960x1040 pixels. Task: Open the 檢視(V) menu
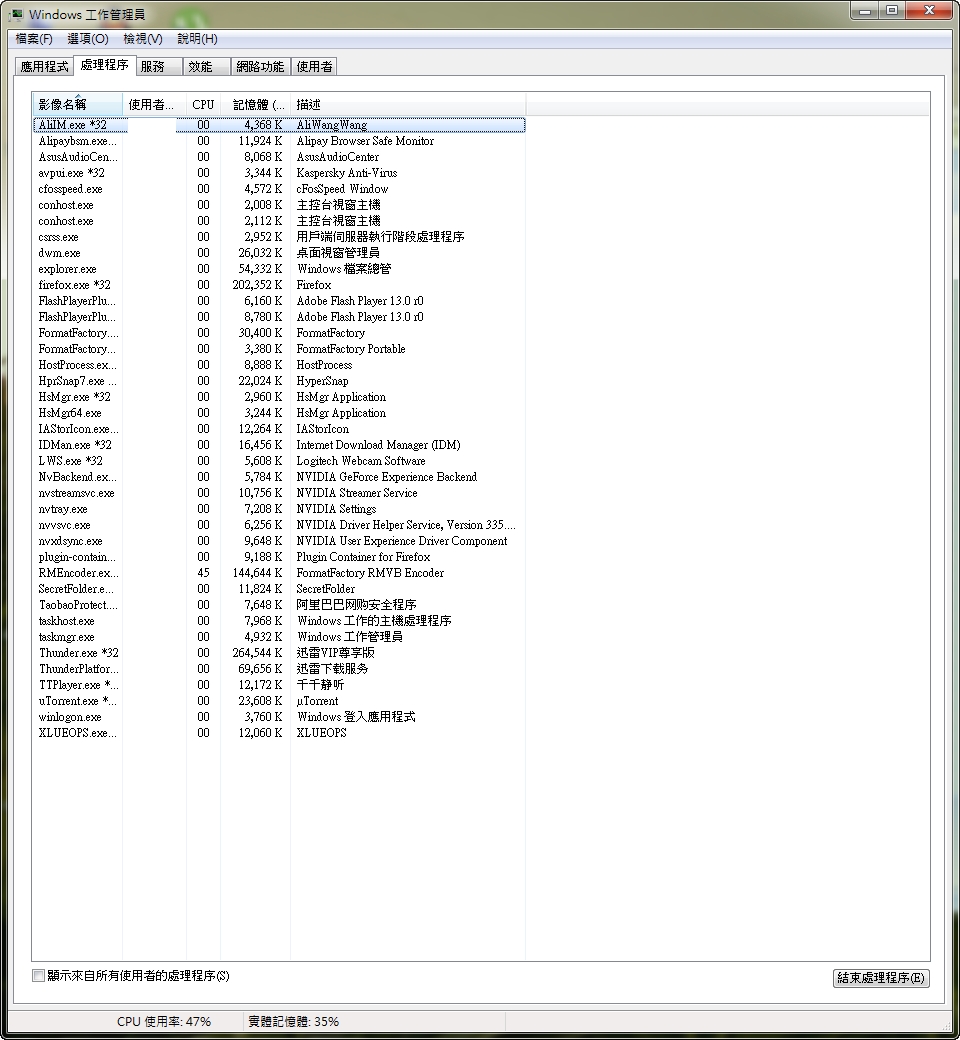pos(143,39)
